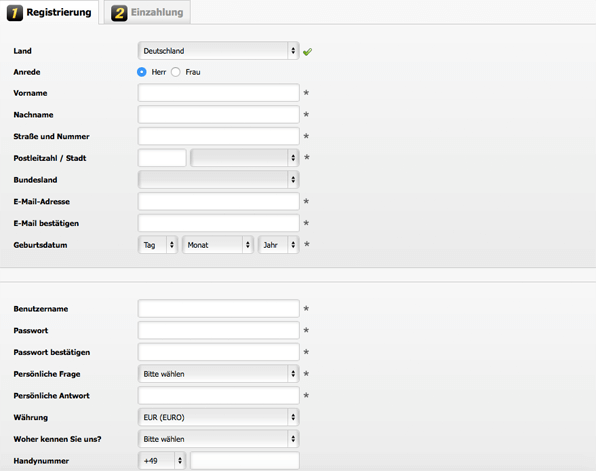Click the yellow number 1 step icon
Screen dimensions: 596x471
click(x=15, y=13)
